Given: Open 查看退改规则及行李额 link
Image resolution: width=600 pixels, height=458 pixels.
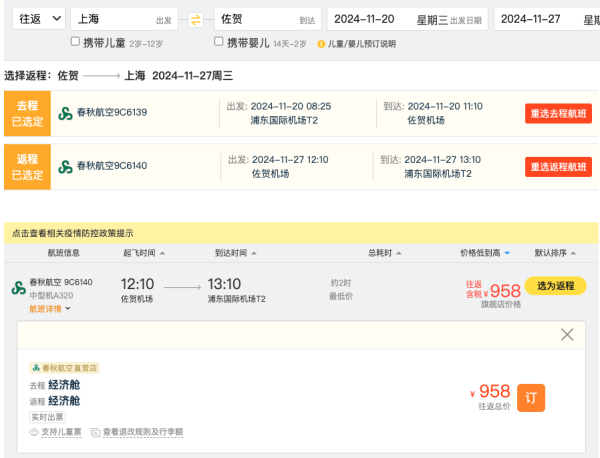Looking at the screenshot, I should [143, 432].
